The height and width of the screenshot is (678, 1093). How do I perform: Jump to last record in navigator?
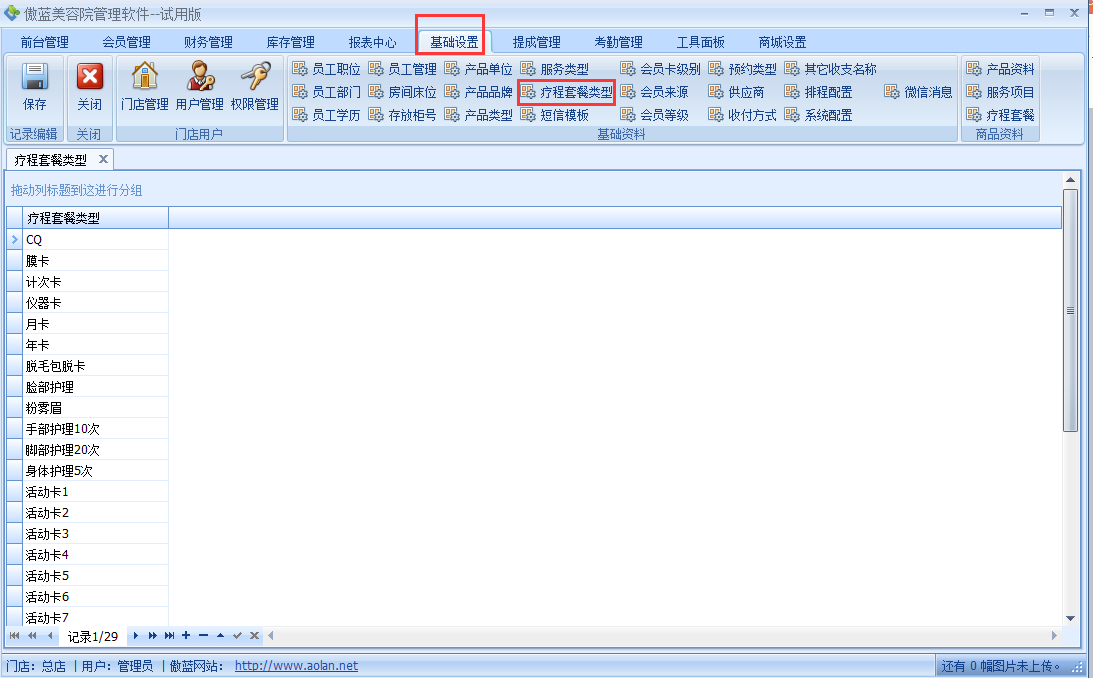pos(169,636)
